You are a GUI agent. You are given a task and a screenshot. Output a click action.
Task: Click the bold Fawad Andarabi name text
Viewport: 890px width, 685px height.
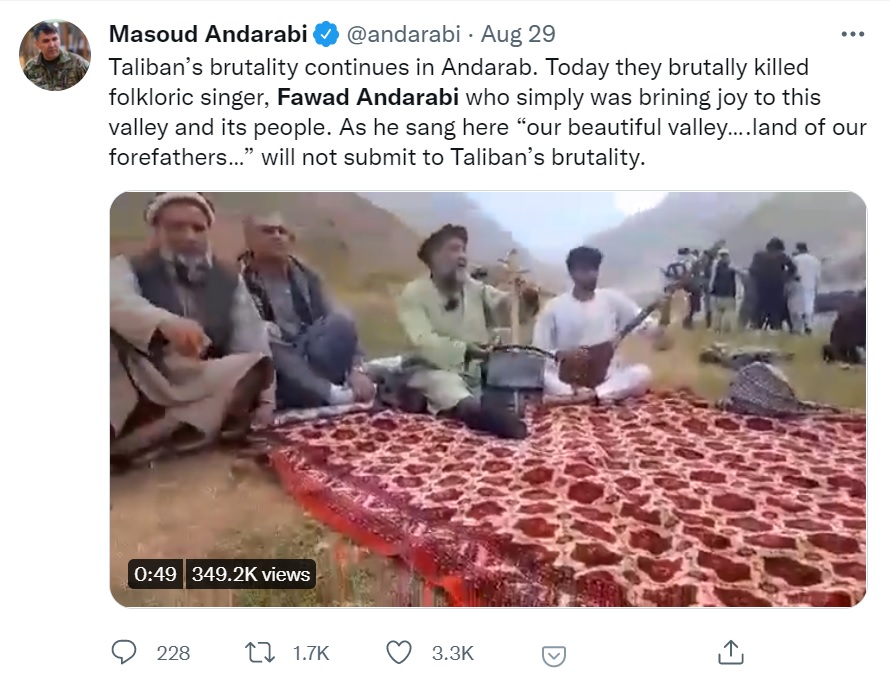[x=368, y=97]
